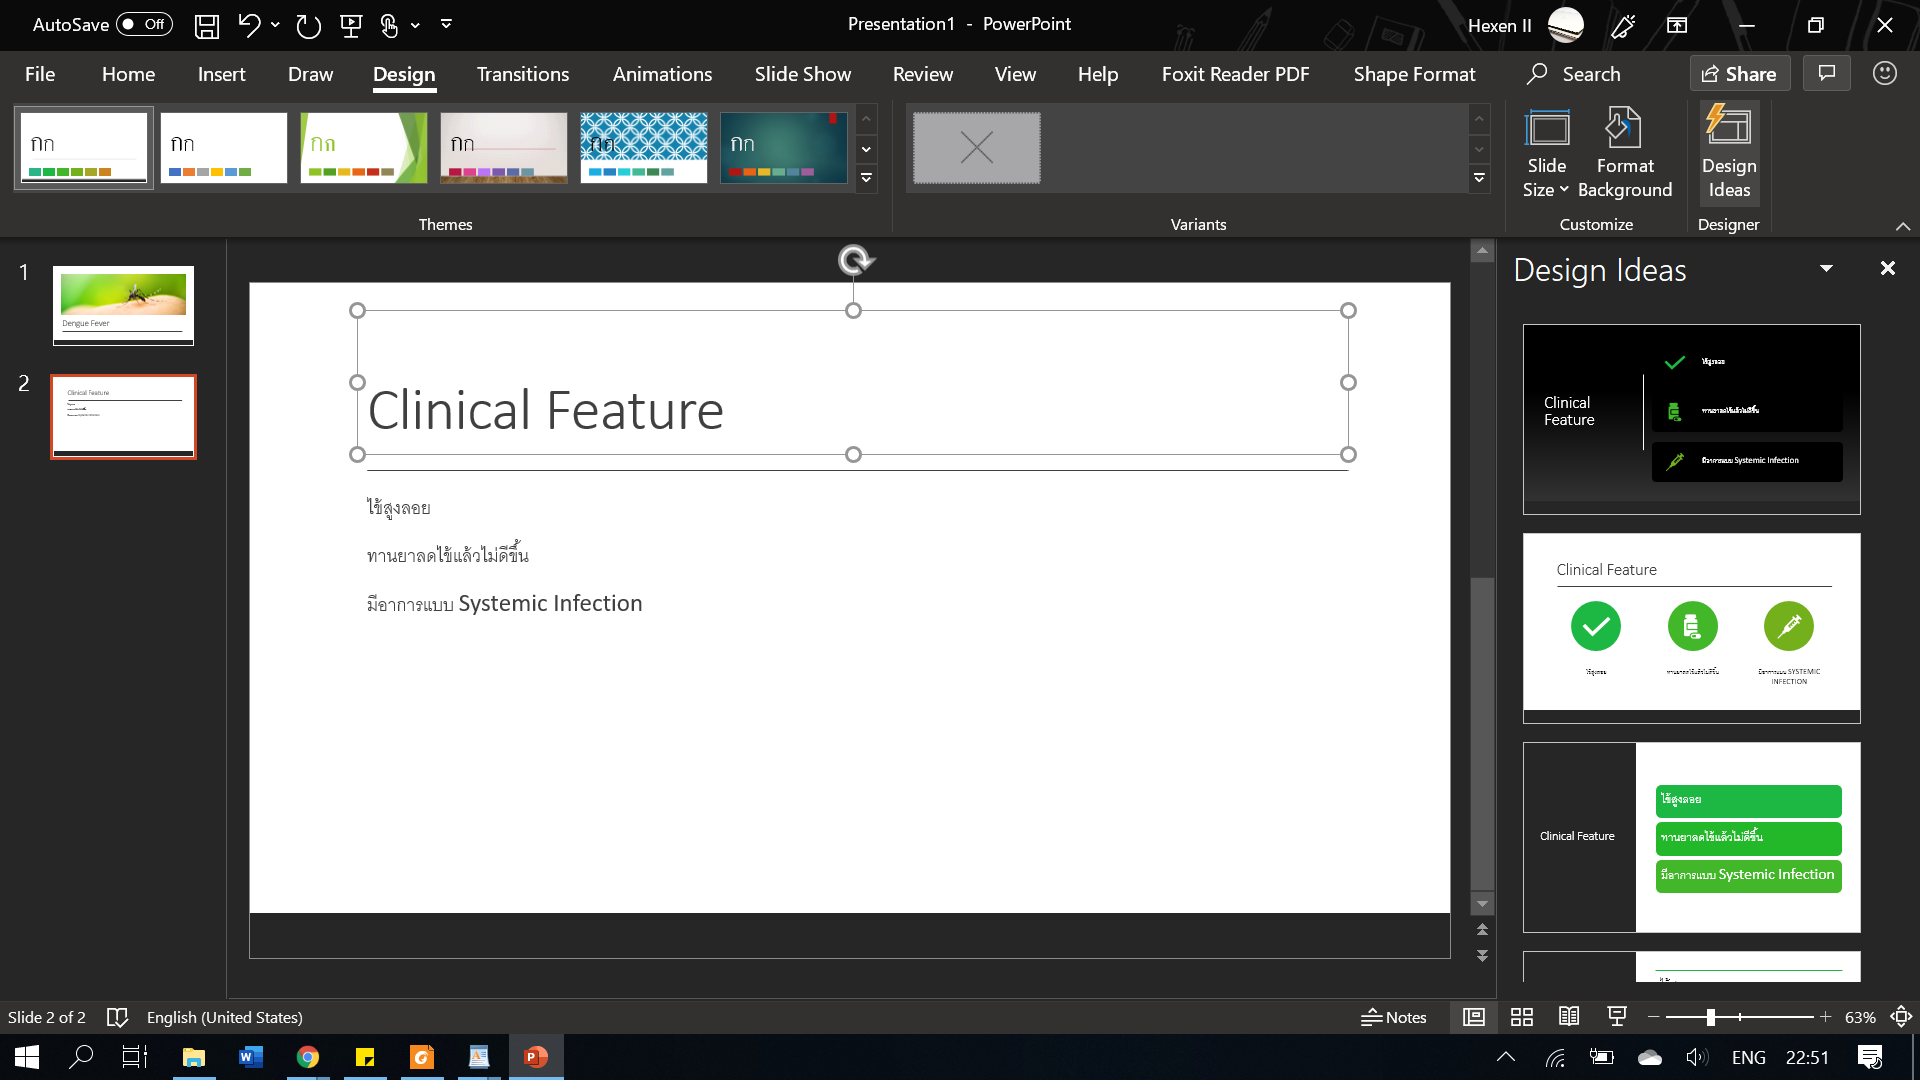Click the Start from Beginning icon
The height and width of the screenshot is (1080, 1920).
pyautogui.click(x=351, y=26)
